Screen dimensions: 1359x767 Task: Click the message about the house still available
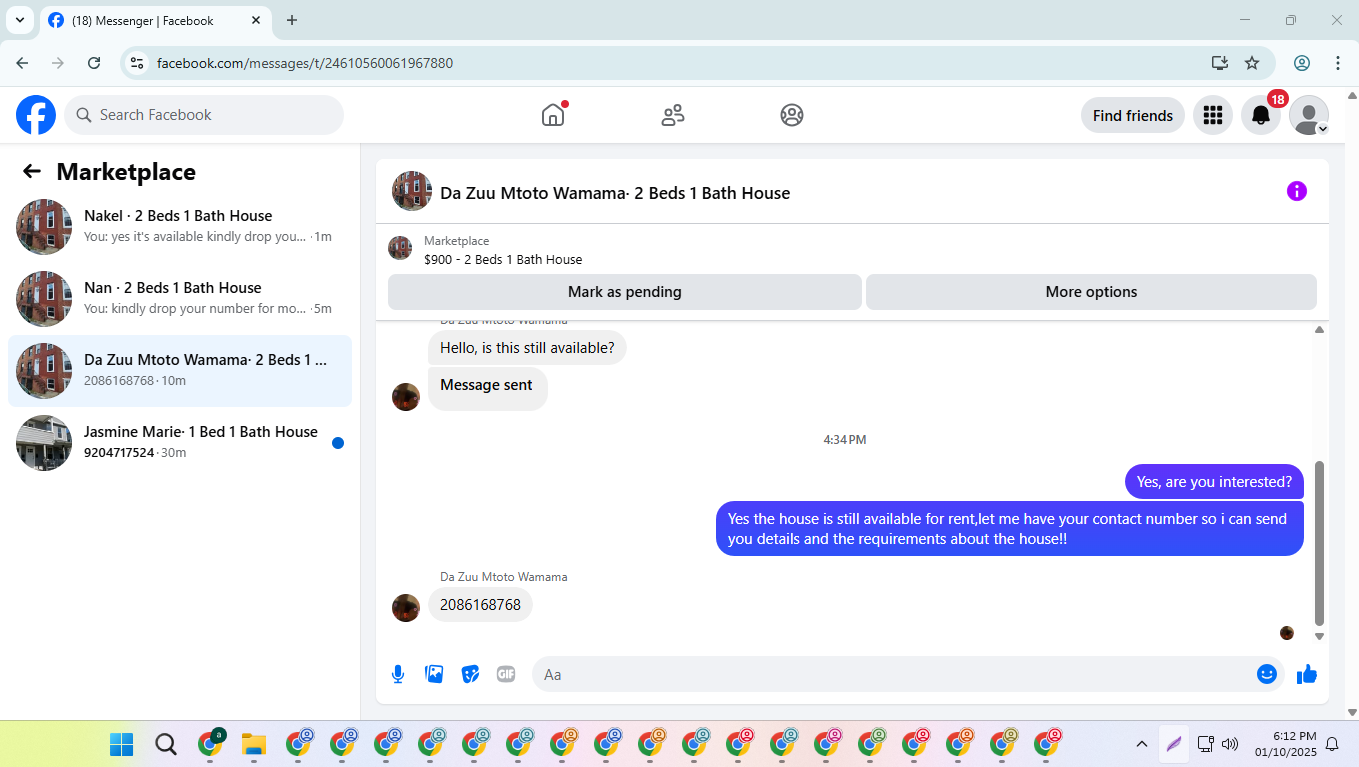point(1010,528)
